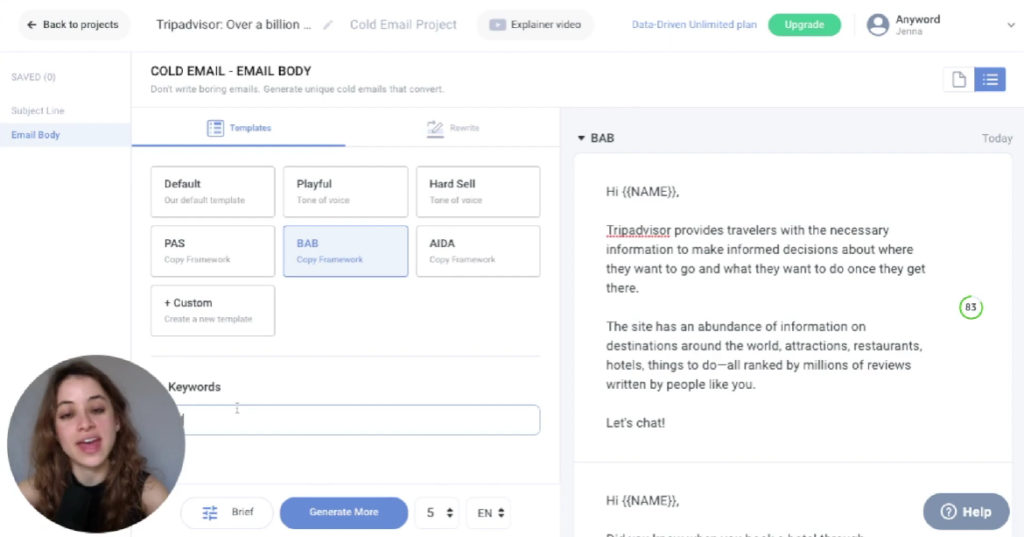The image size is (1024, 537).
Task: Switch to the document view icon
Action: point(959,80)
